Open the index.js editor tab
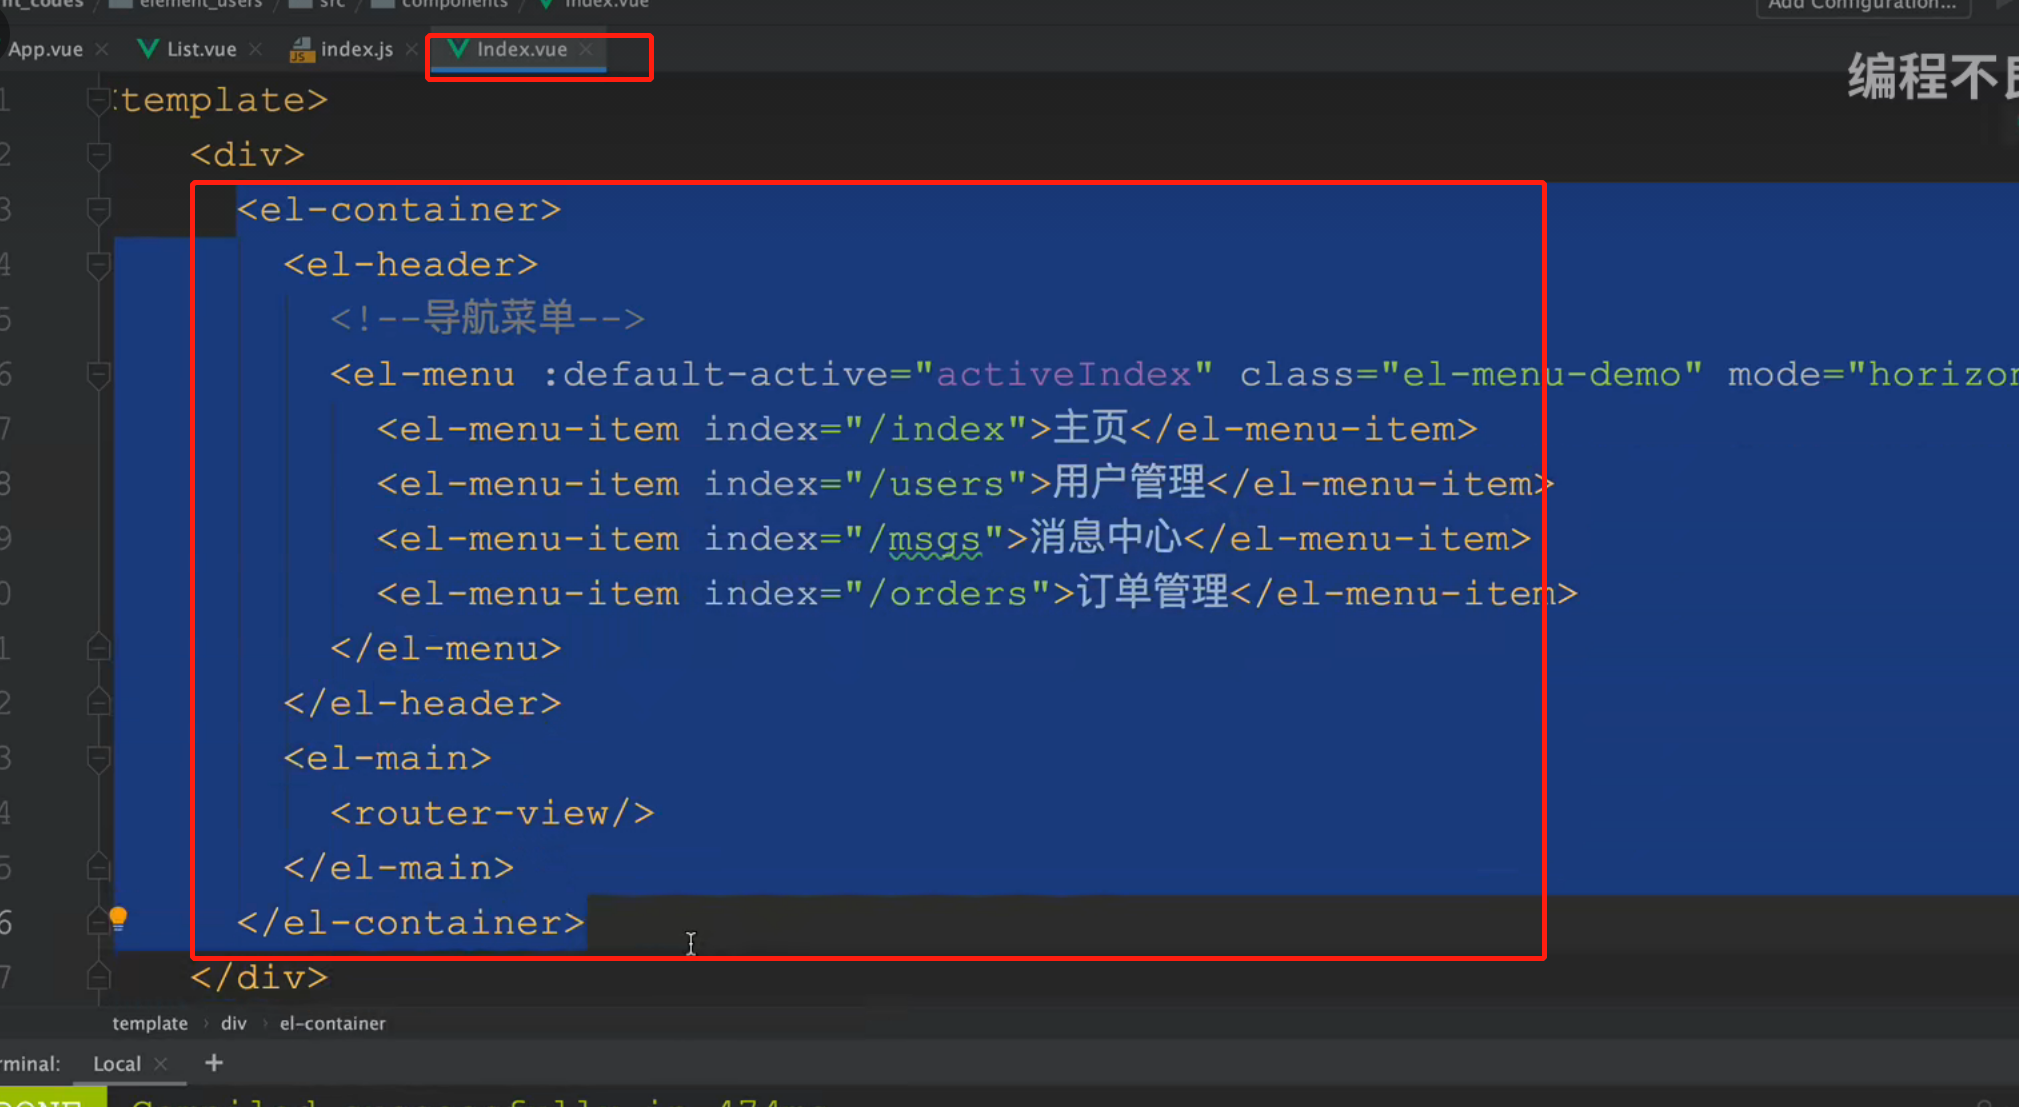The image size is (2019, 1107). (x=356, y=49)
